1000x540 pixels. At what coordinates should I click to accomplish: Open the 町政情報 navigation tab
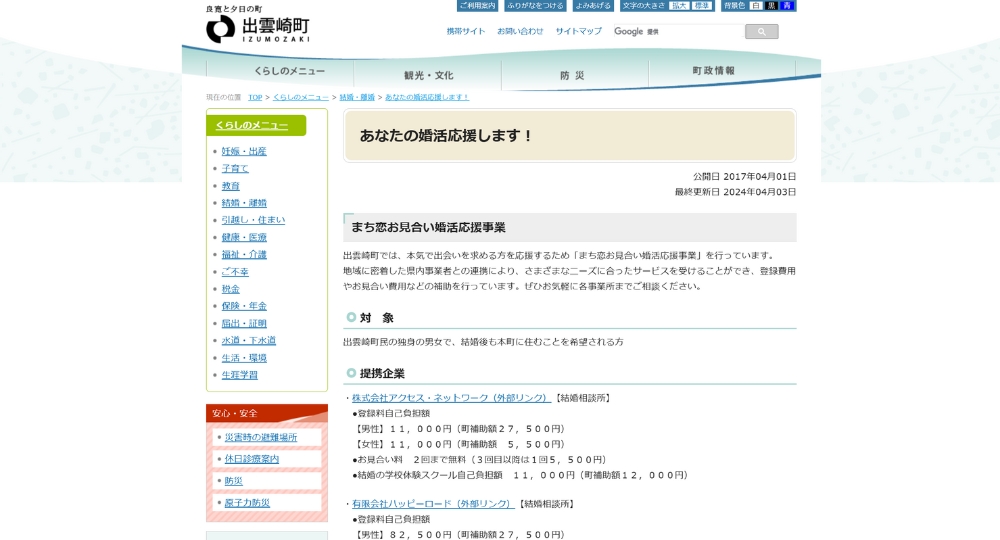click(714, 71)
